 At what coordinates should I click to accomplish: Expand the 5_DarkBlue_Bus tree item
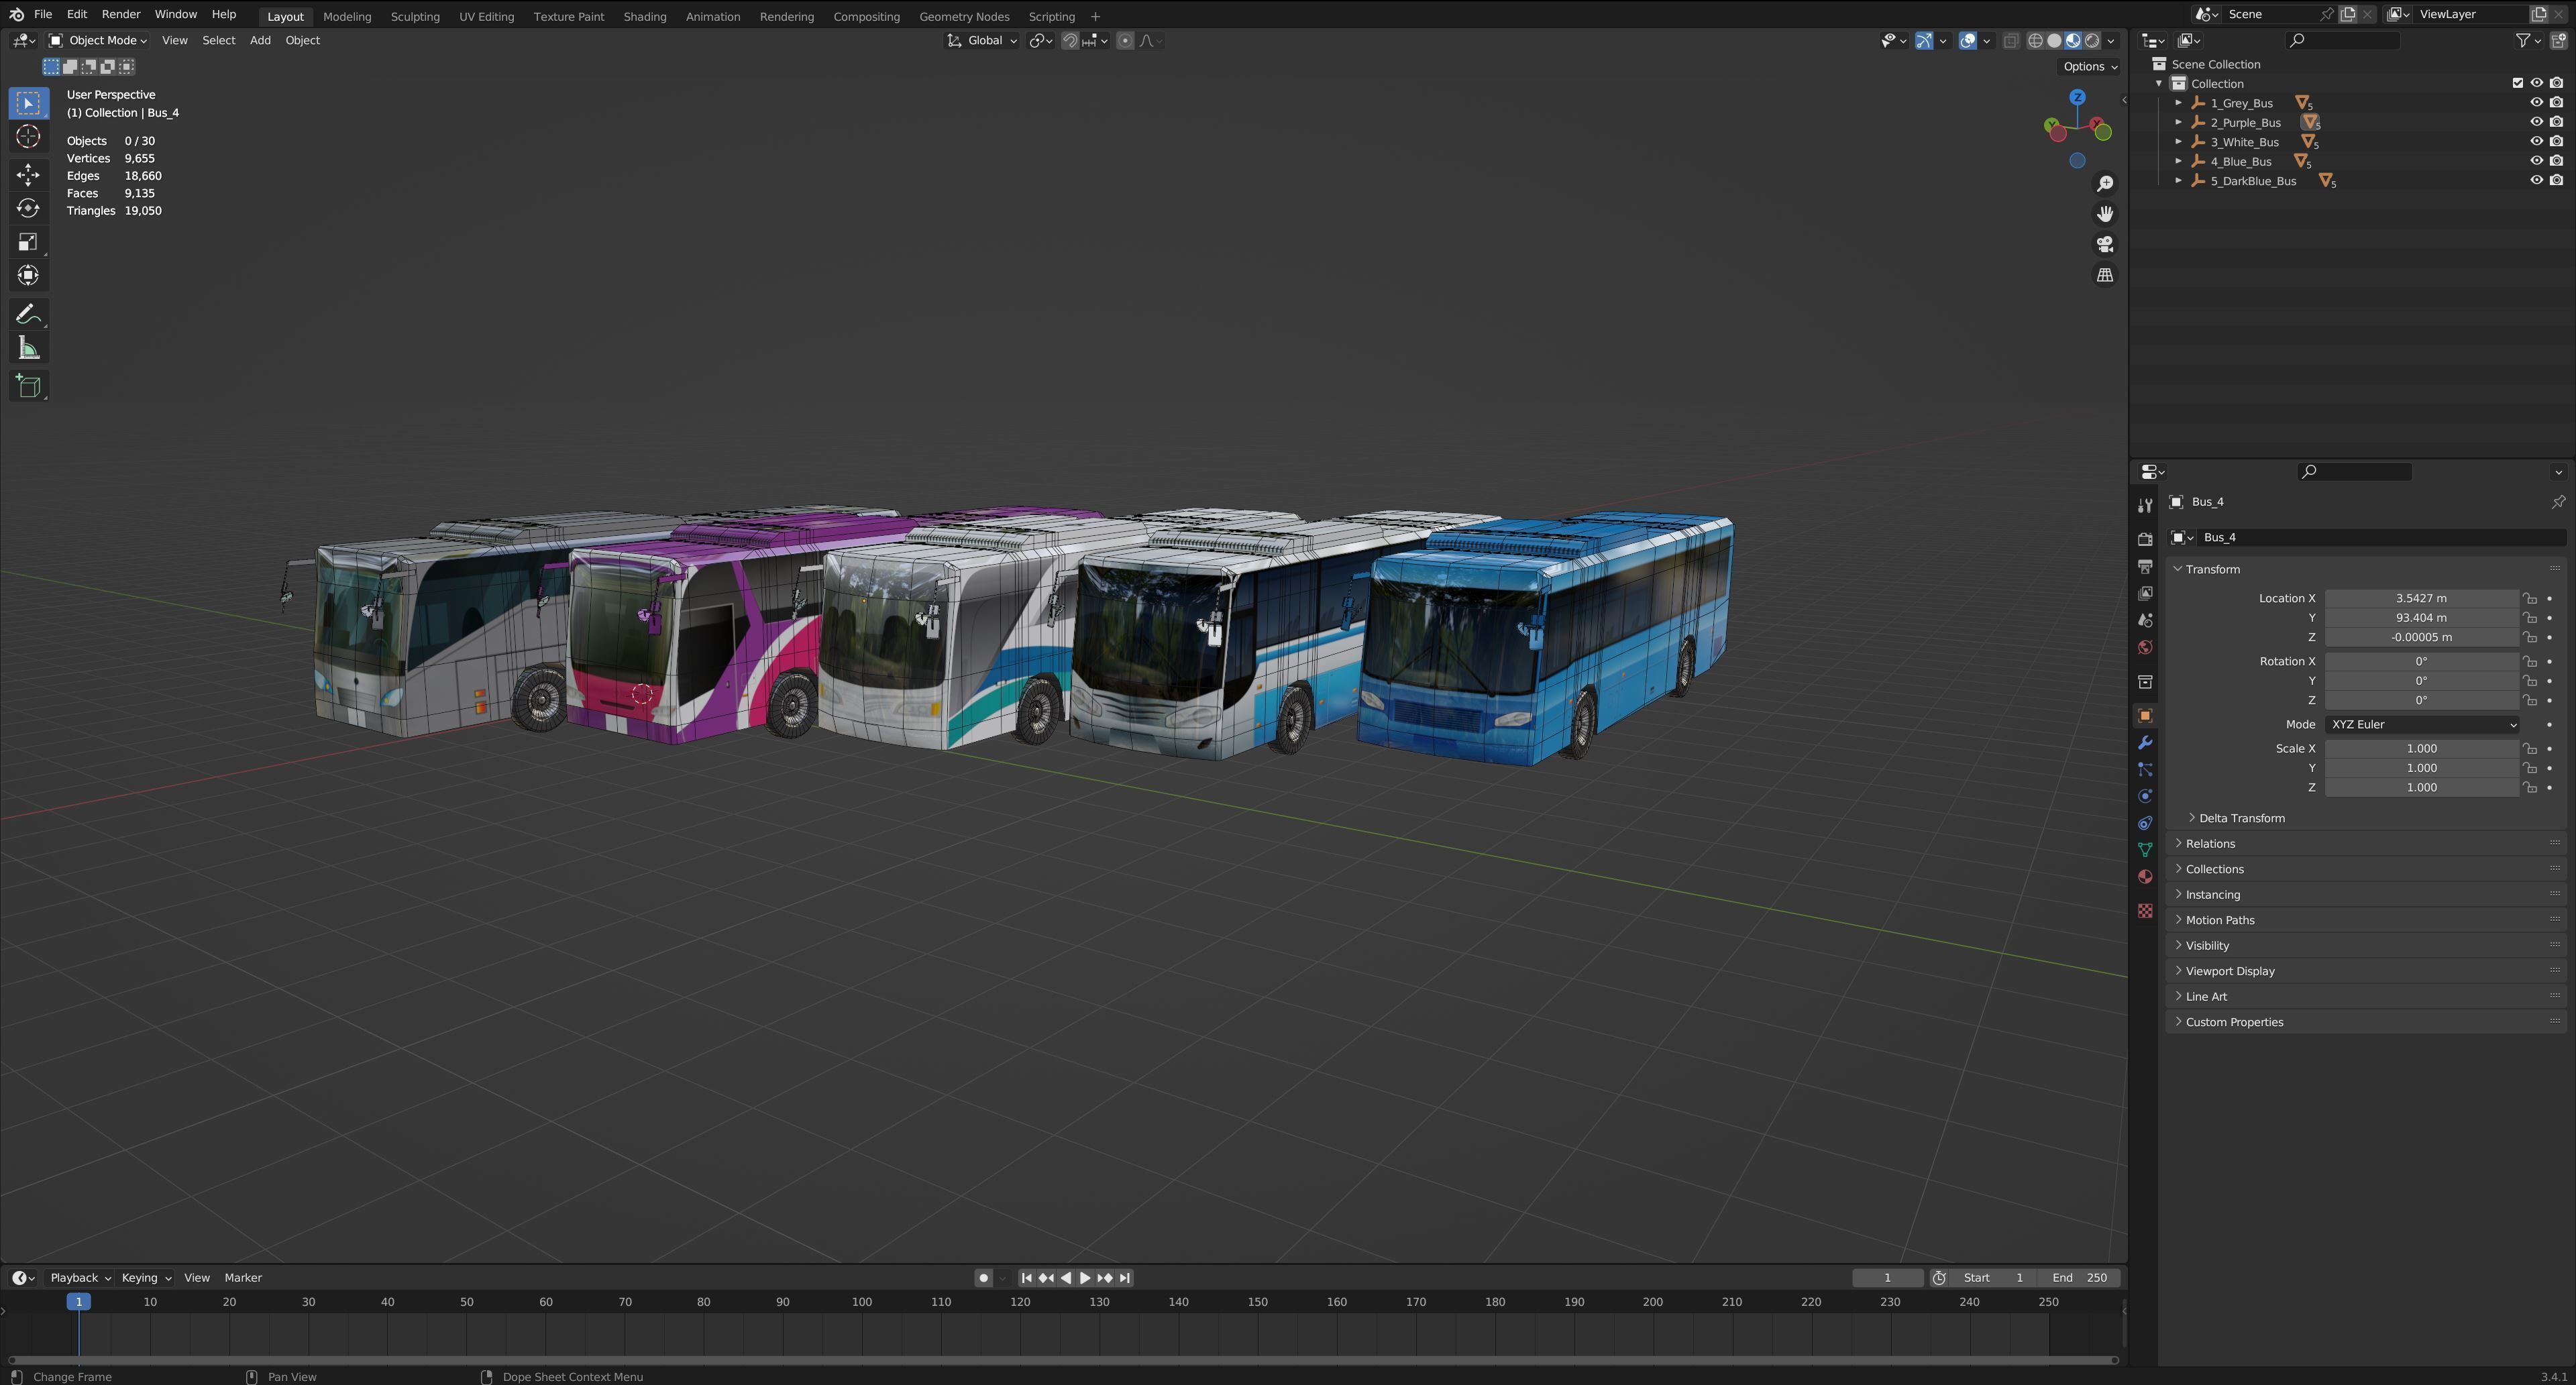(2178, 181)
